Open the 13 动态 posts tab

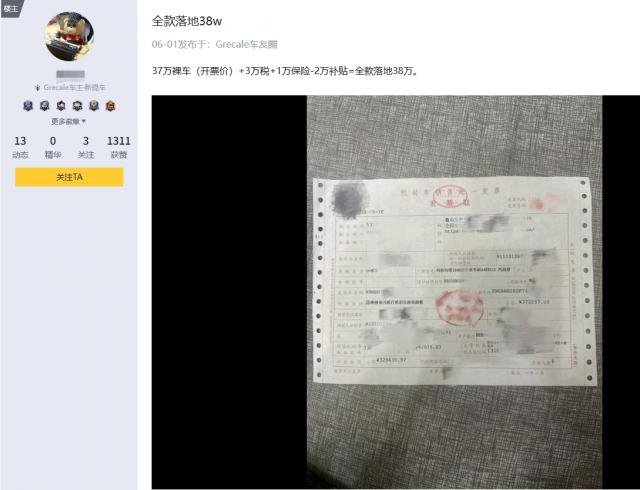20,147
